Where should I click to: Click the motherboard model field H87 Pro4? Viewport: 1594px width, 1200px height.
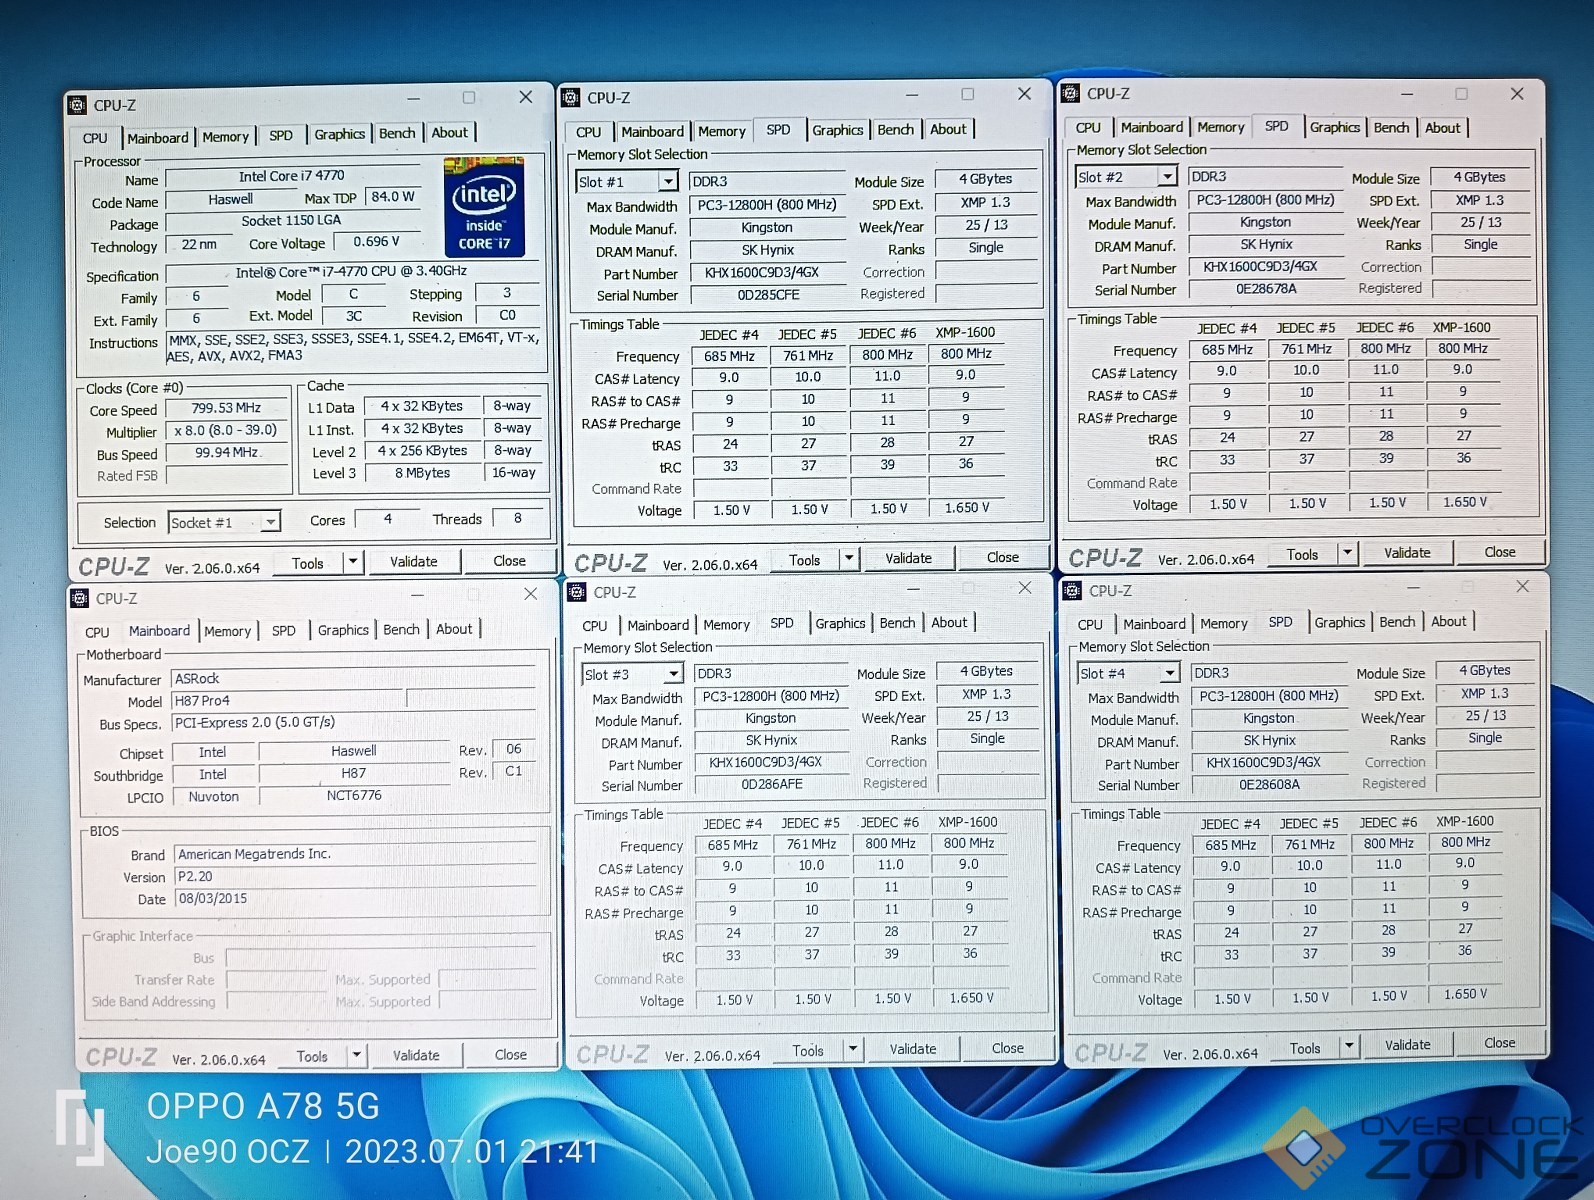(288, 701)
